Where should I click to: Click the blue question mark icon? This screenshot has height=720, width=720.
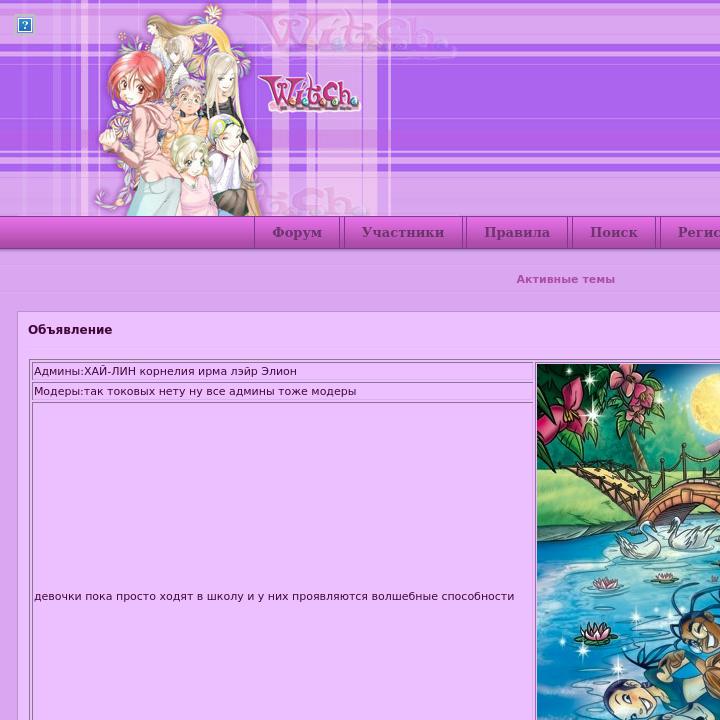[x=25, y=25]
